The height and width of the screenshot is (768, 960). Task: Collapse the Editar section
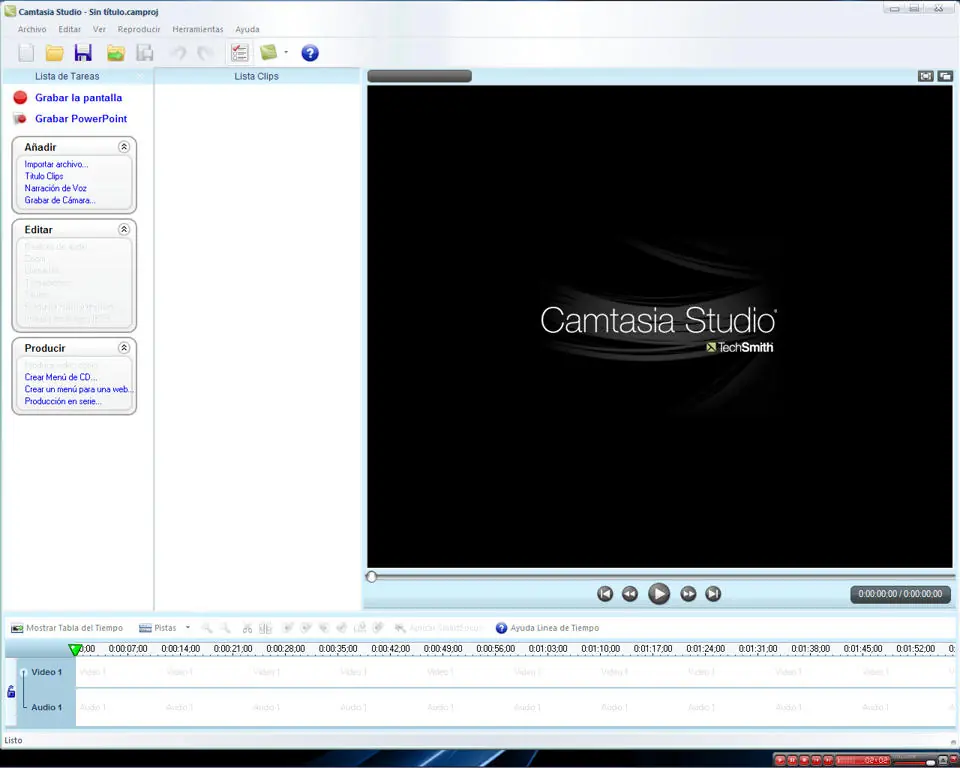(x=124, y=230)
